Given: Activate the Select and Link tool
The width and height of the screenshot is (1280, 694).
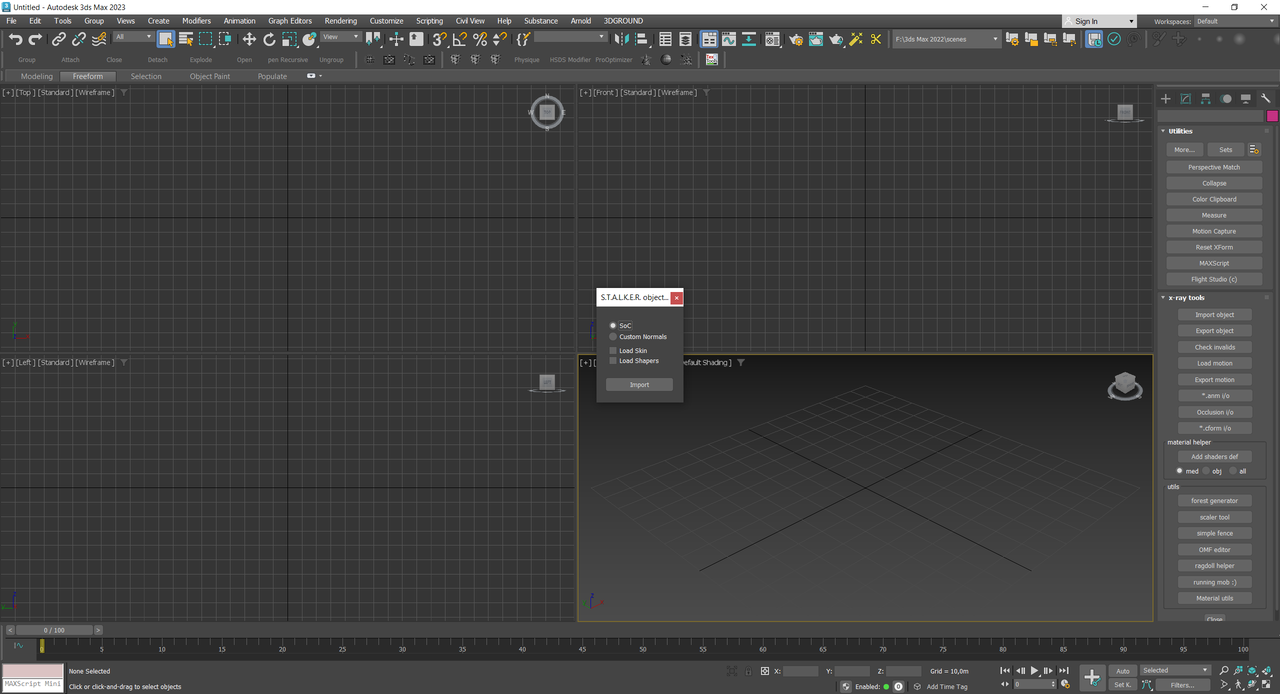Looking at the screenshot, I should 59,39.
